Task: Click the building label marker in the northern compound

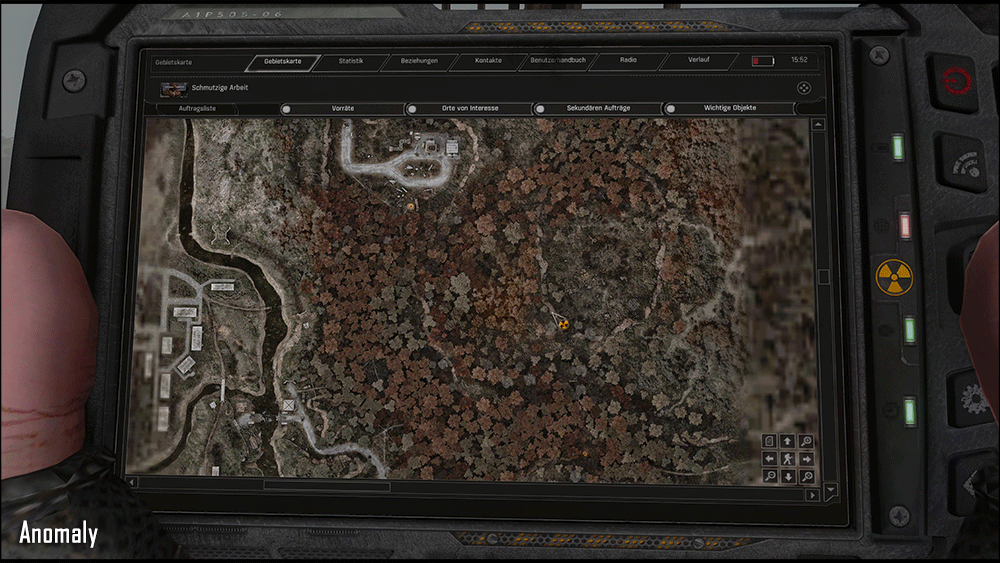Action: tap(452, 148)
